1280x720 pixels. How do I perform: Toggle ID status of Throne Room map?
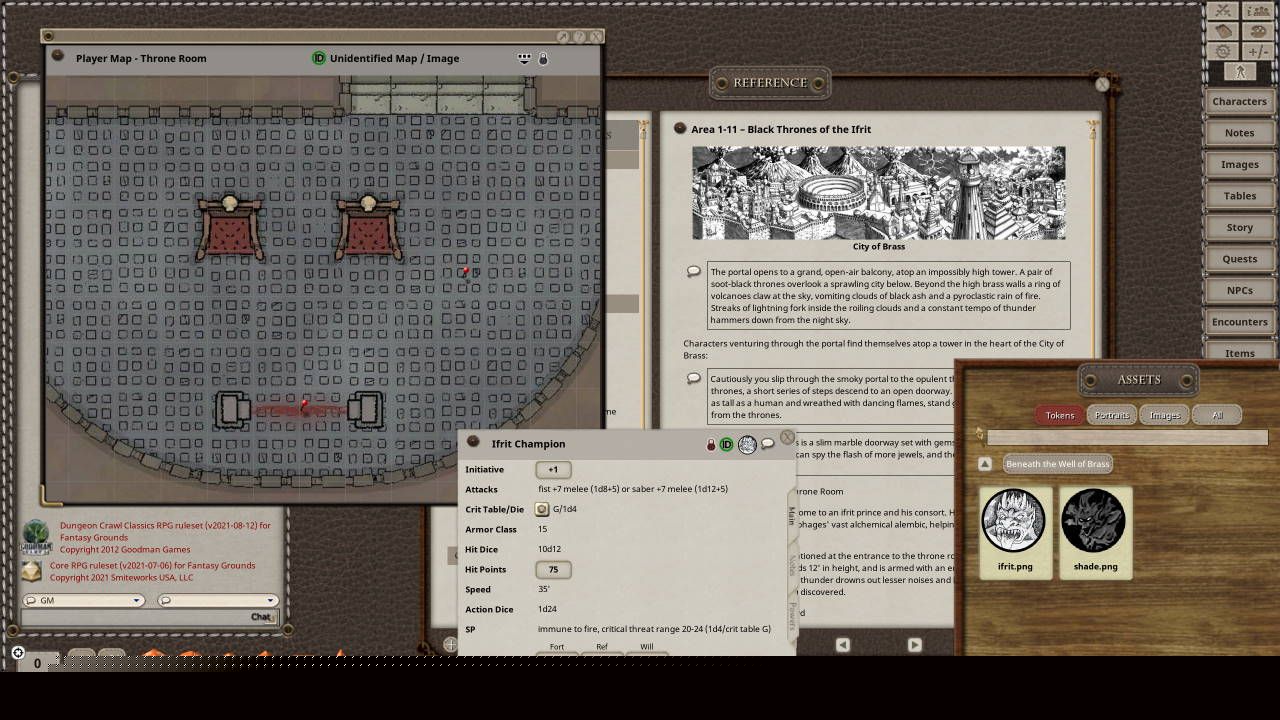tap(319, 59)
